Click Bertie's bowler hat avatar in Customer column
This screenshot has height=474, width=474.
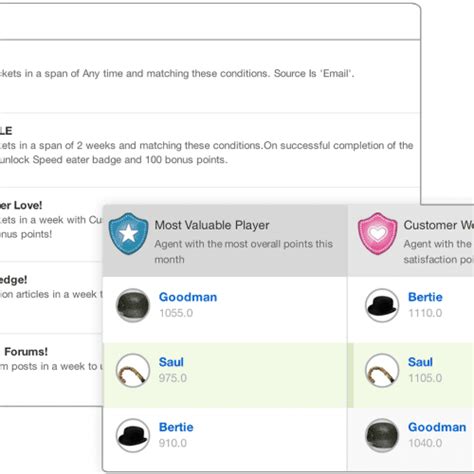pos(382,305)
